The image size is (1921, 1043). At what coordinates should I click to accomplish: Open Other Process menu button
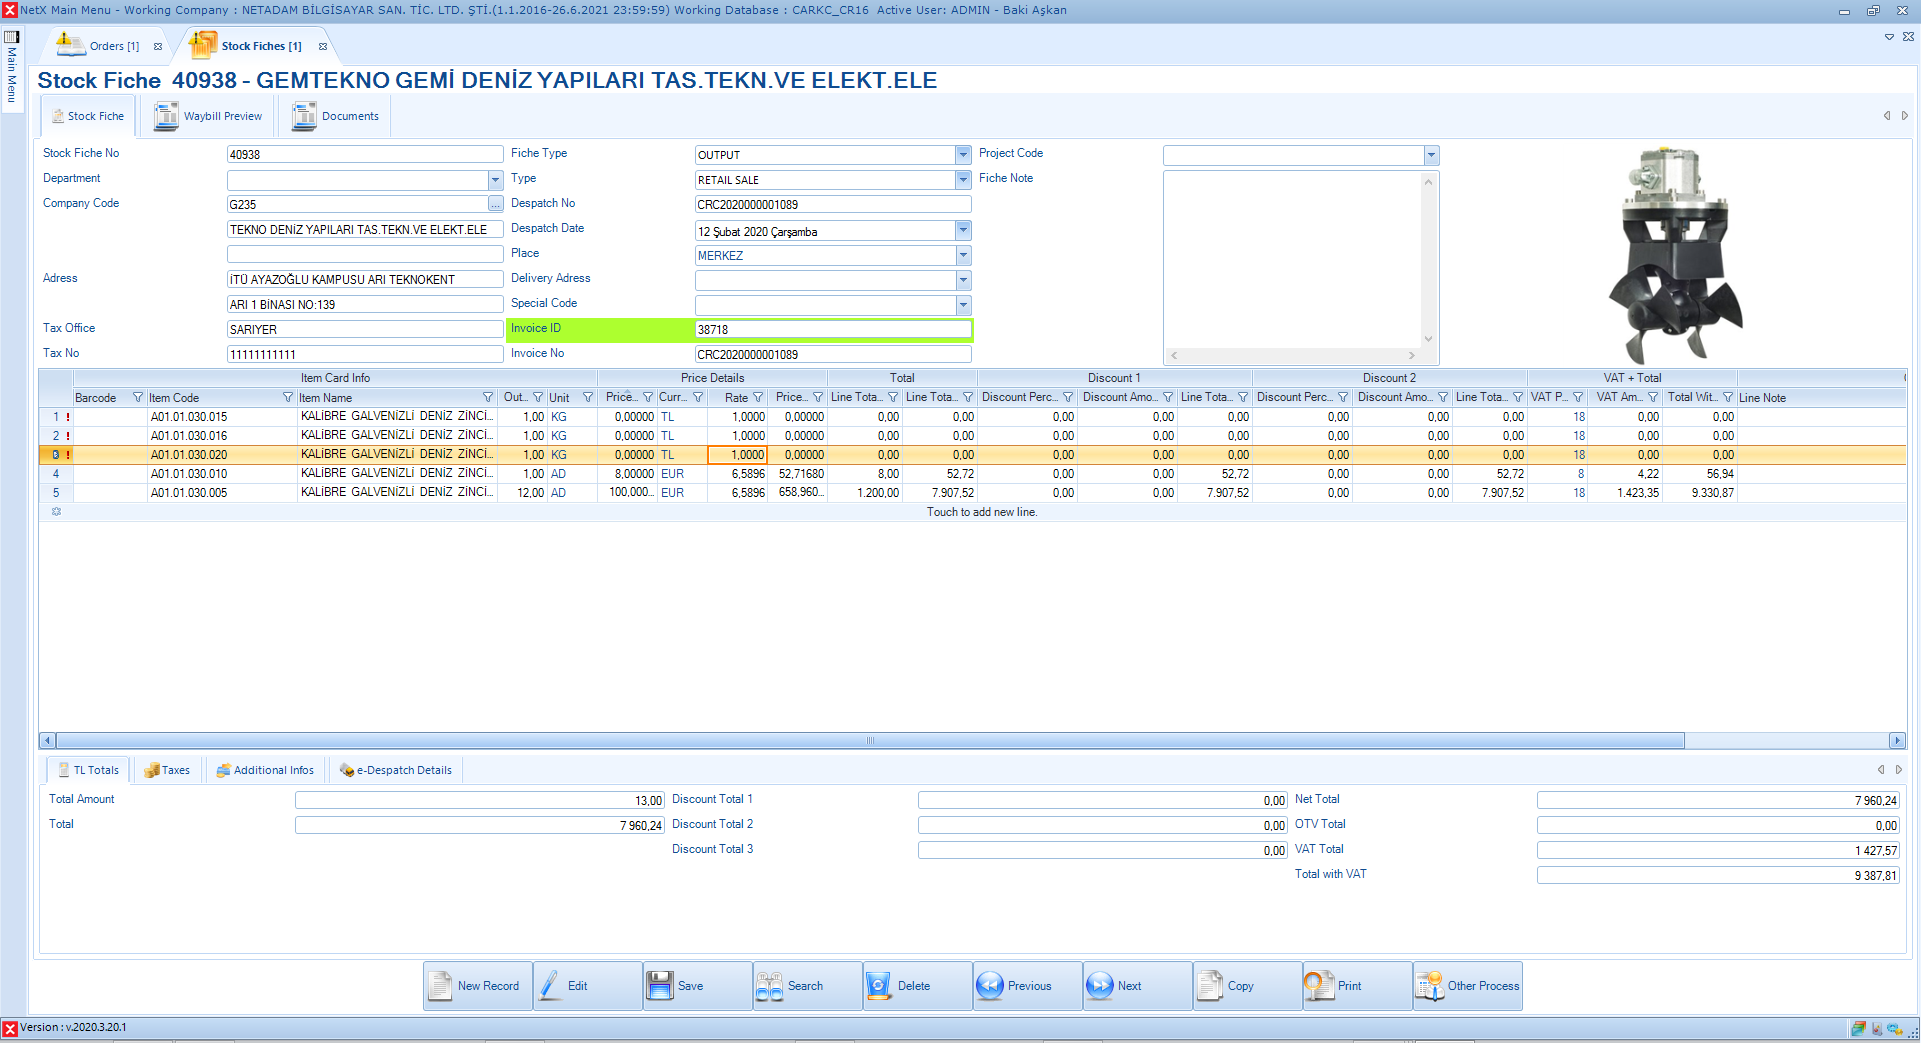[1430, 986]
